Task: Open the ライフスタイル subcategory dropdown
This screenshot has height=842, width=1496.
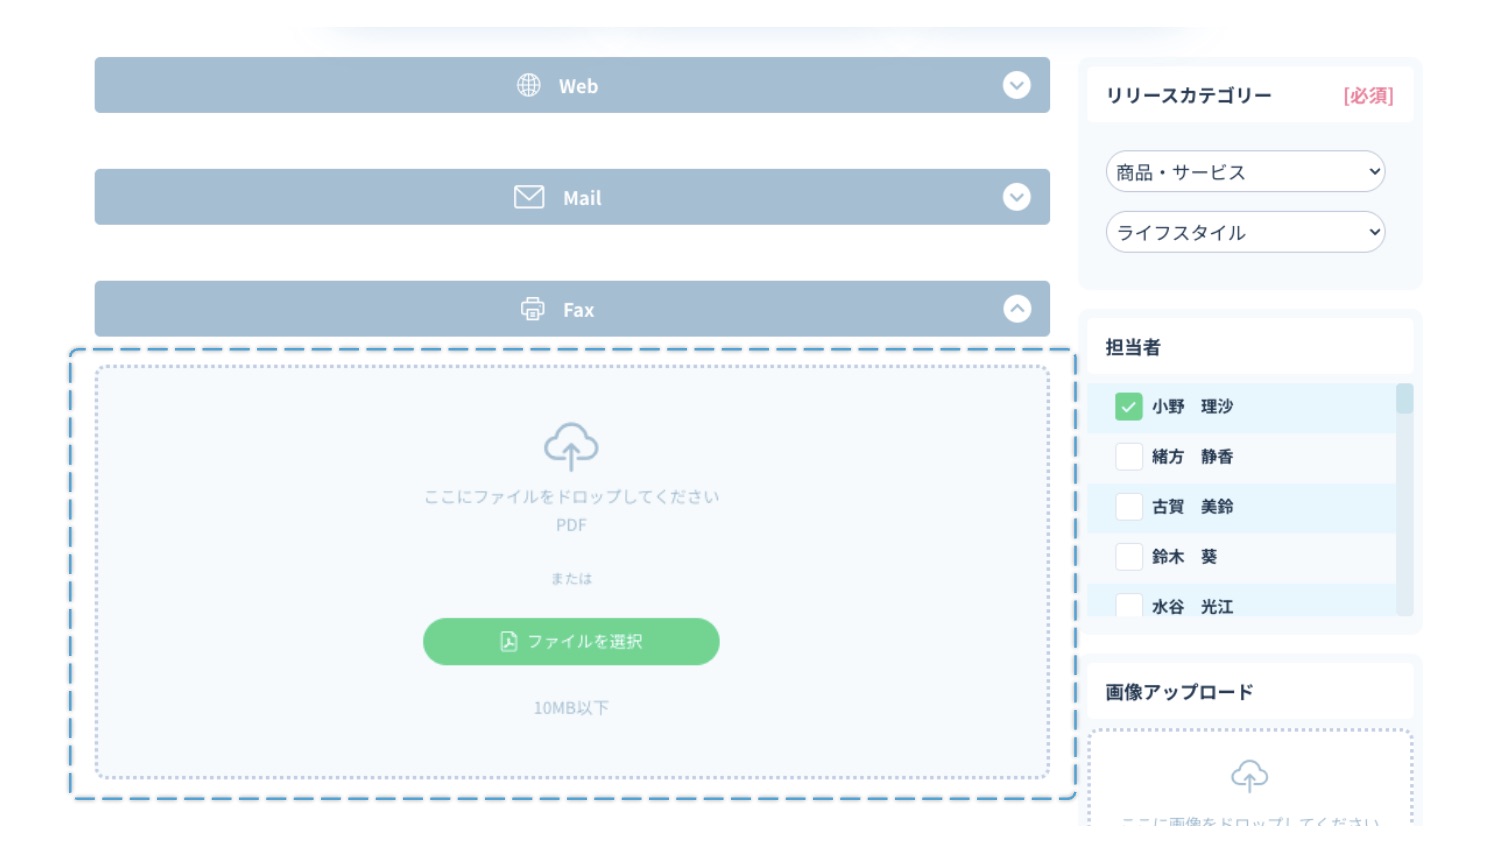Action: click(1245, 233)
